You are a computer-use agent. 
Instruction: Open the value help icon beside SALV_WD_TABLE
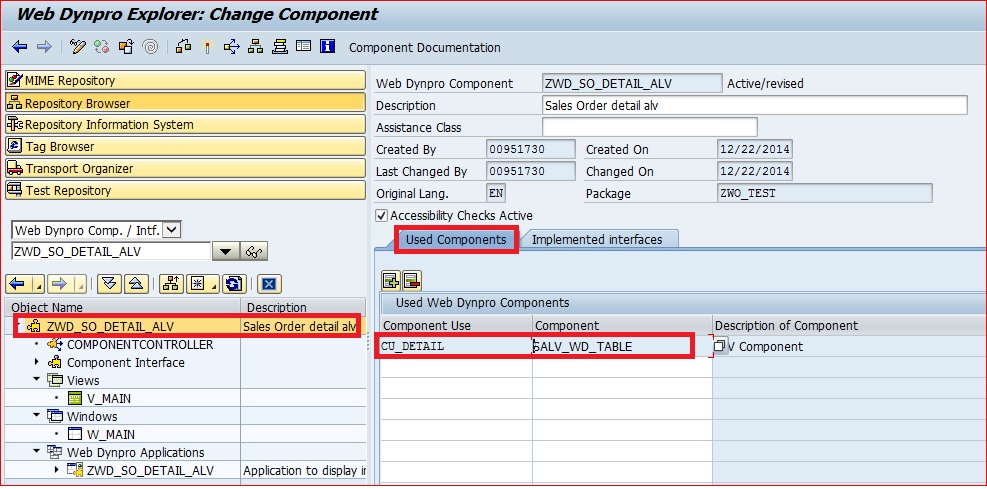point(719,347)
